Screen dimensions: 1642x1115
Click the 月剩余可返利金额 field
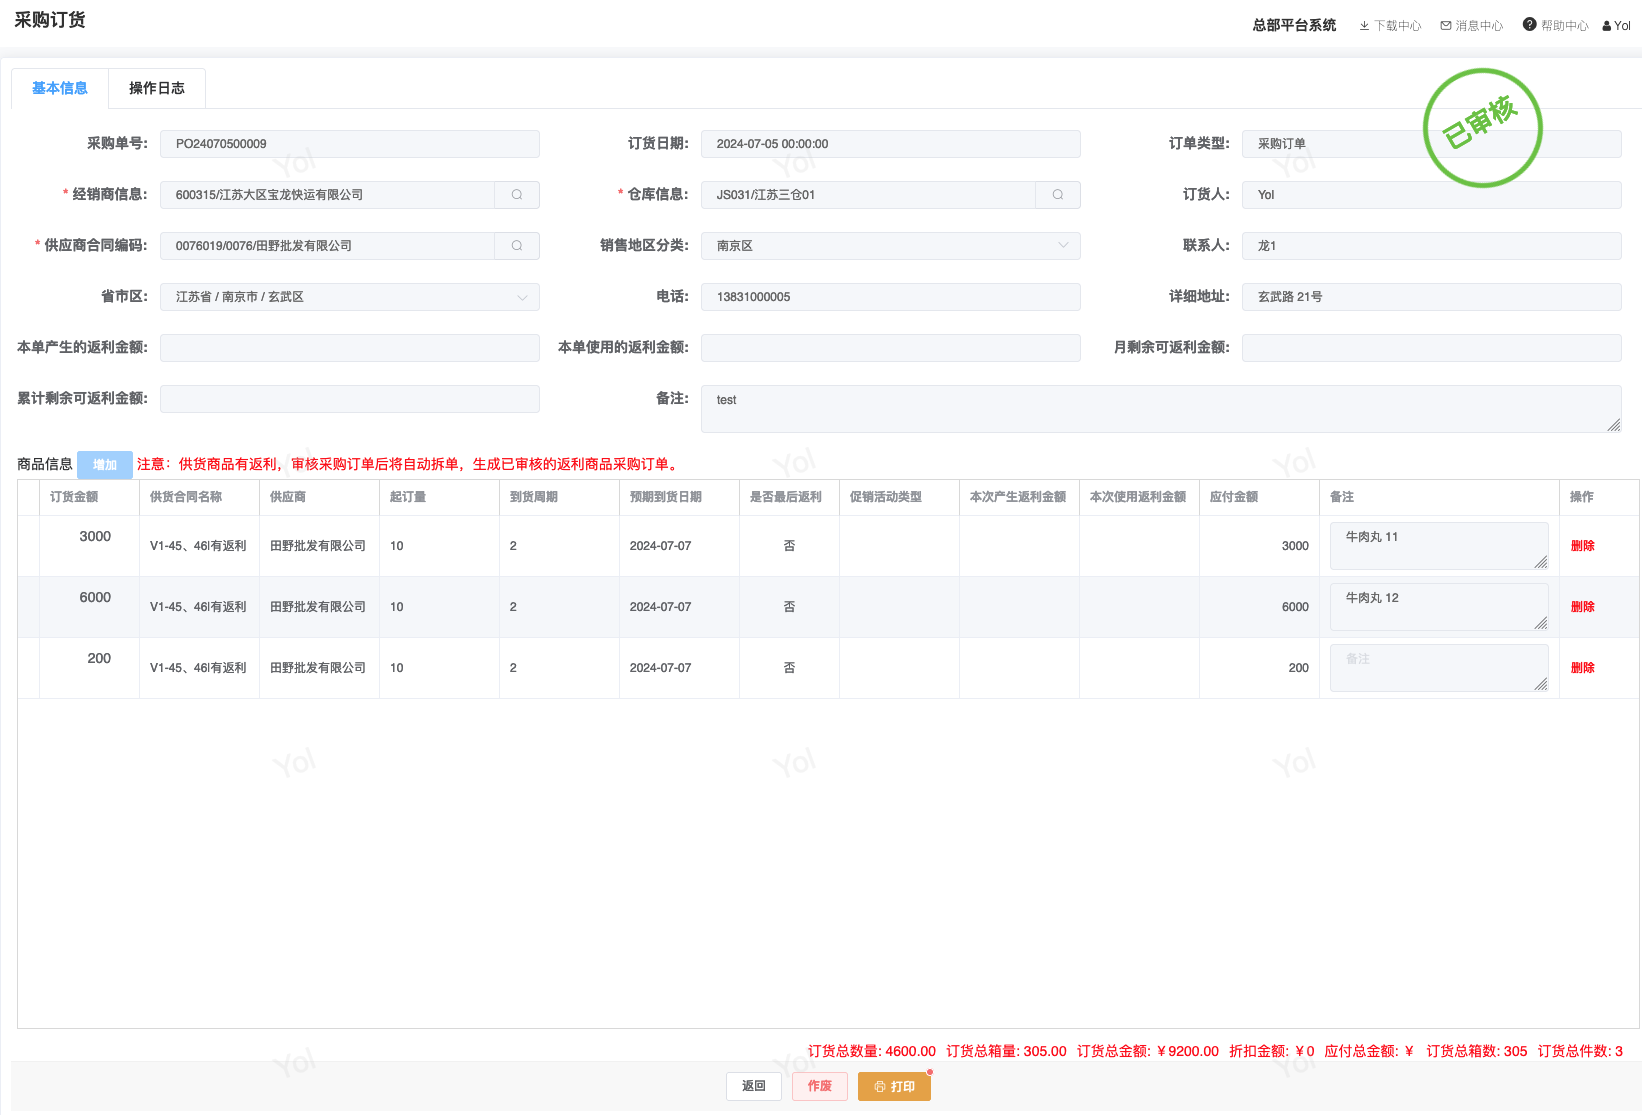click(1431, 348)
